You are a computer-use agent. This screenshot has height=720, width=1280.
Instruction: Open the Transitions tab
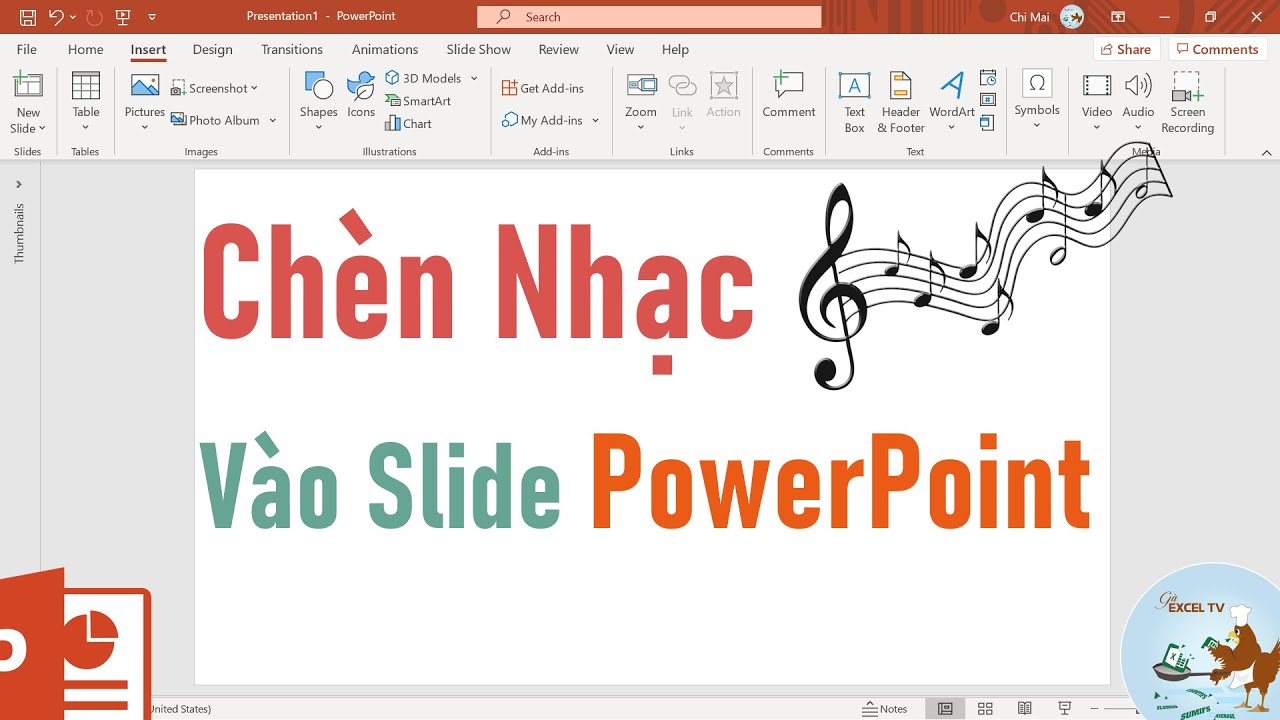point(292,49)
